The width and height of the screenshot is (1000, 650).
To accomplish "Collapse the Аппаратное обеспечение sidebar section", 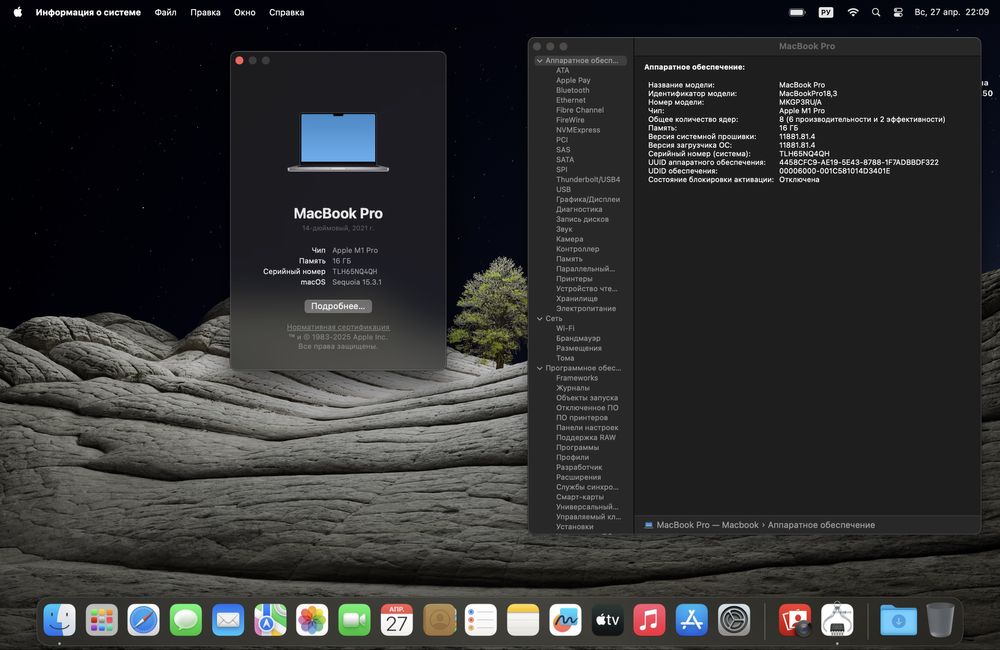I will point(540,61).
